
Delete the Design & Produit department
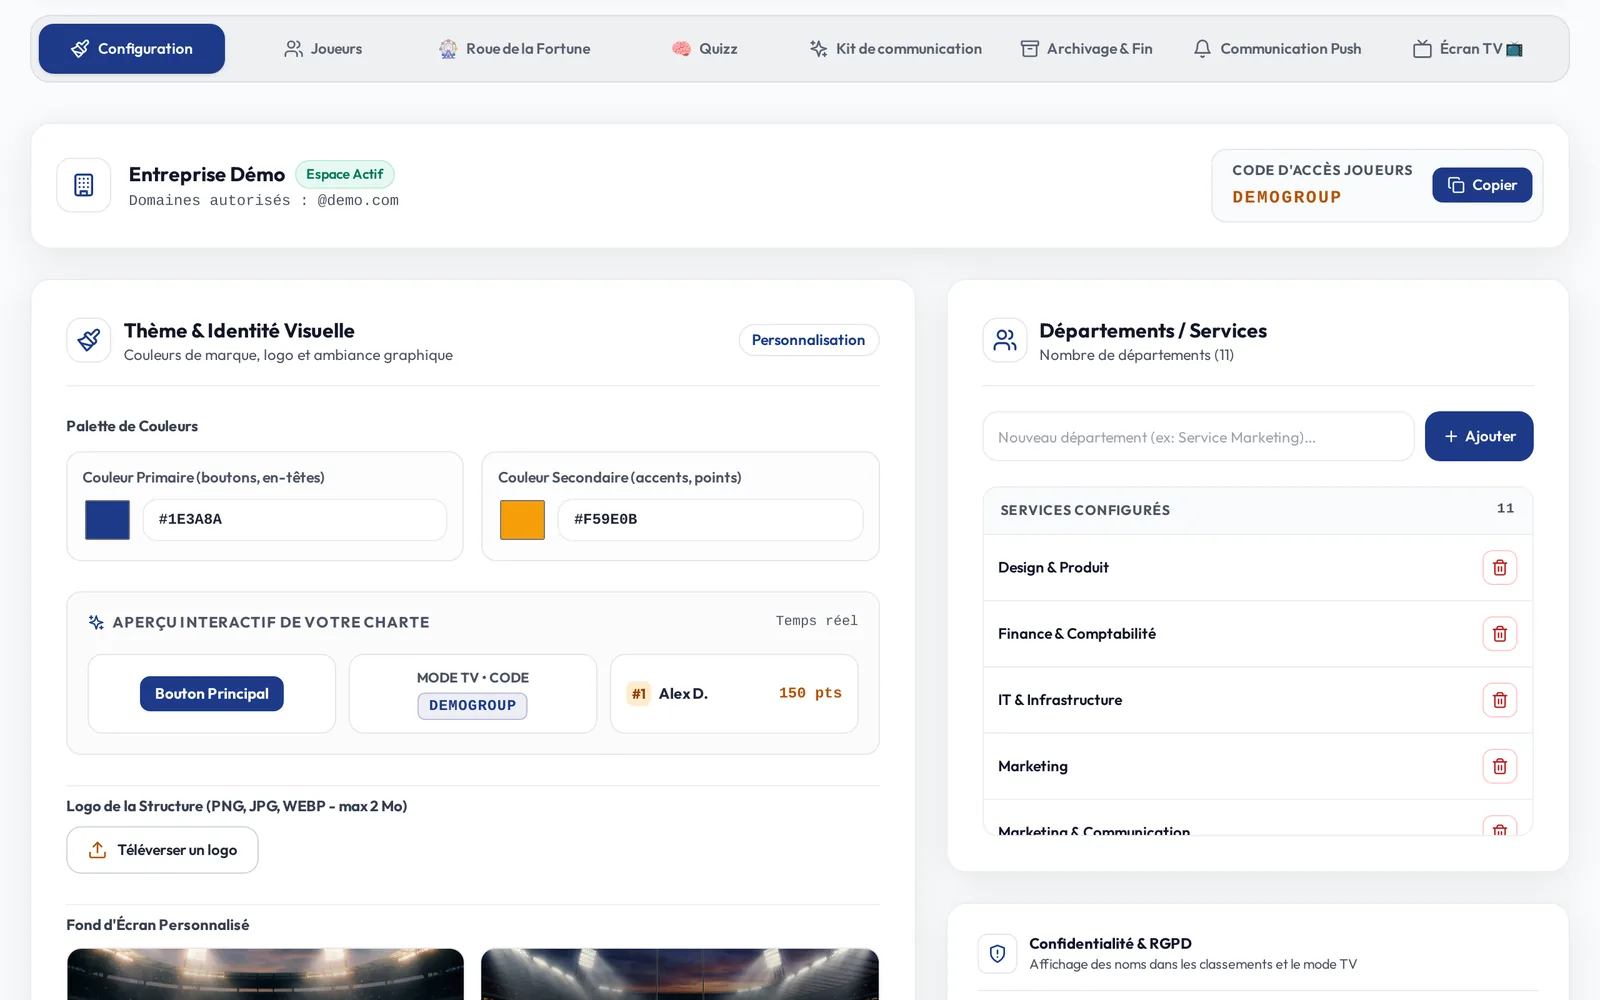pyautogui.click(x=1499, y=568)
